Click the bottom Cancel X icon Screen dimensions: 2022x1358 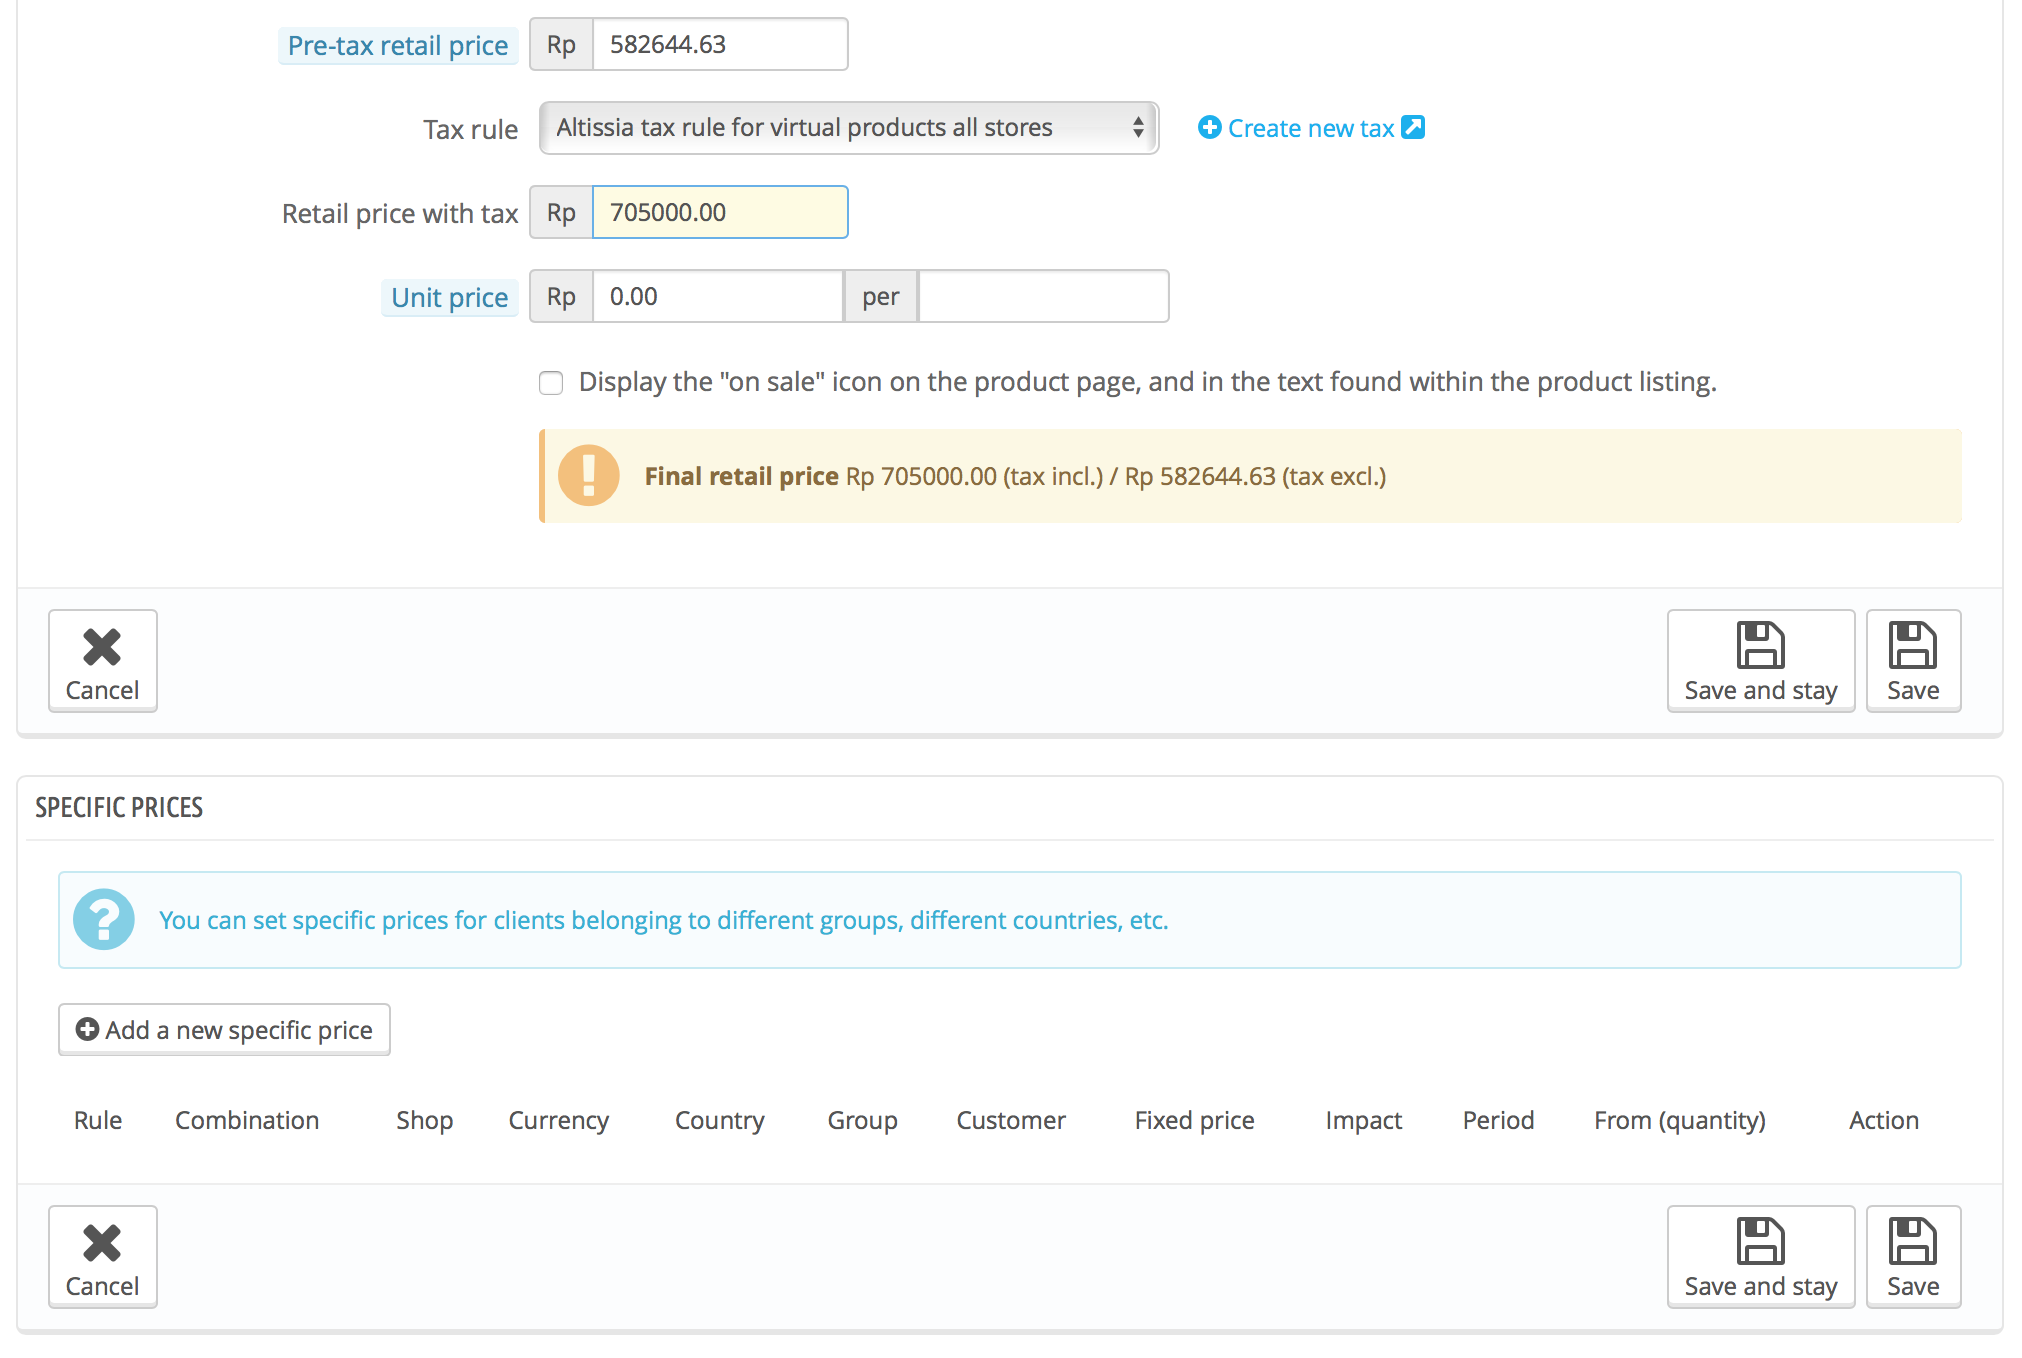coord(102,1243)
